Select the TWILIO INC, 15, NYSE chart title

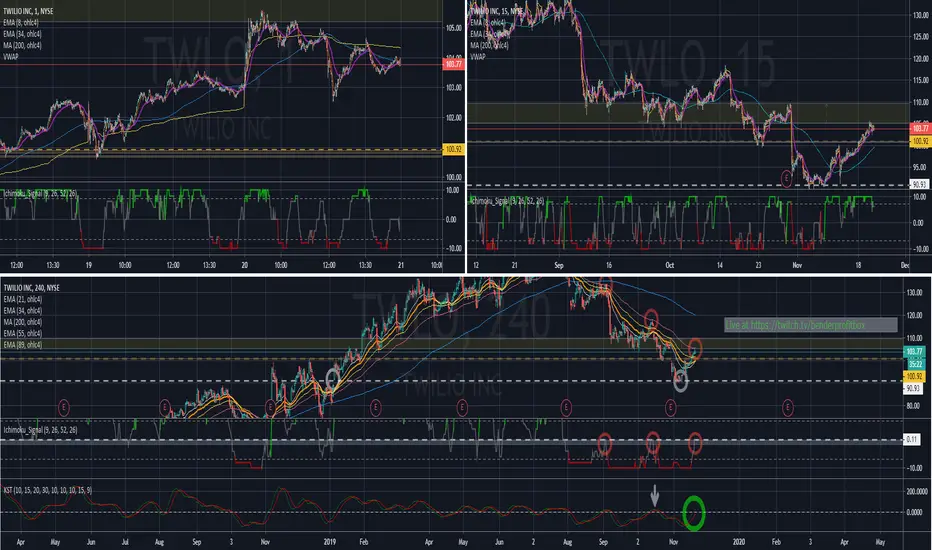pos(497,11)
